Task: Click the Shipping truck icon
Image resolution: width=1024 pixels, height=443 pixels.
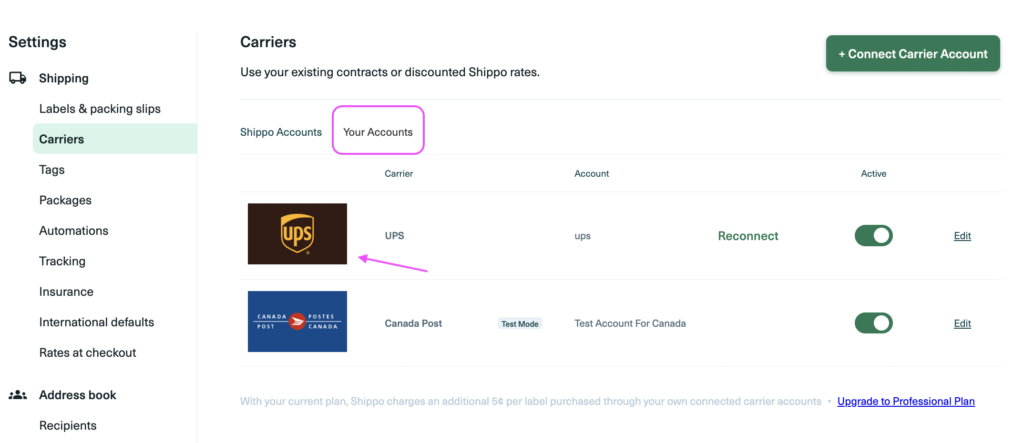Action: pyautogui.click(x=18, y=78)
